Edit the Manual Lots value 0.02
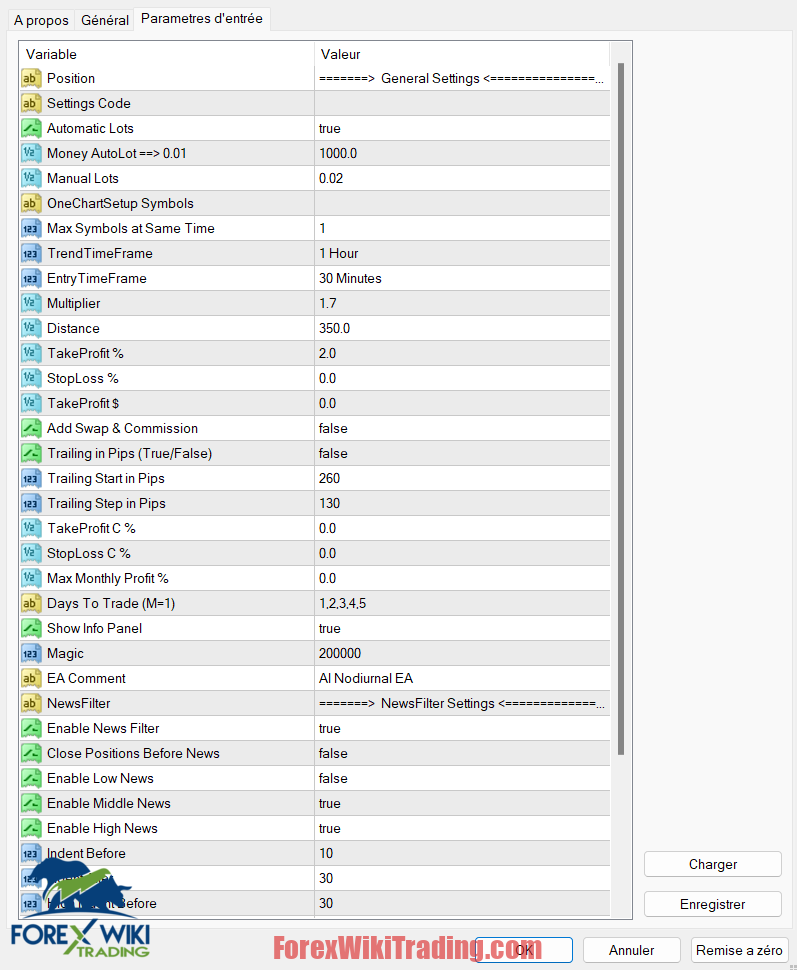Screen dimensions: 797x970 462,178
